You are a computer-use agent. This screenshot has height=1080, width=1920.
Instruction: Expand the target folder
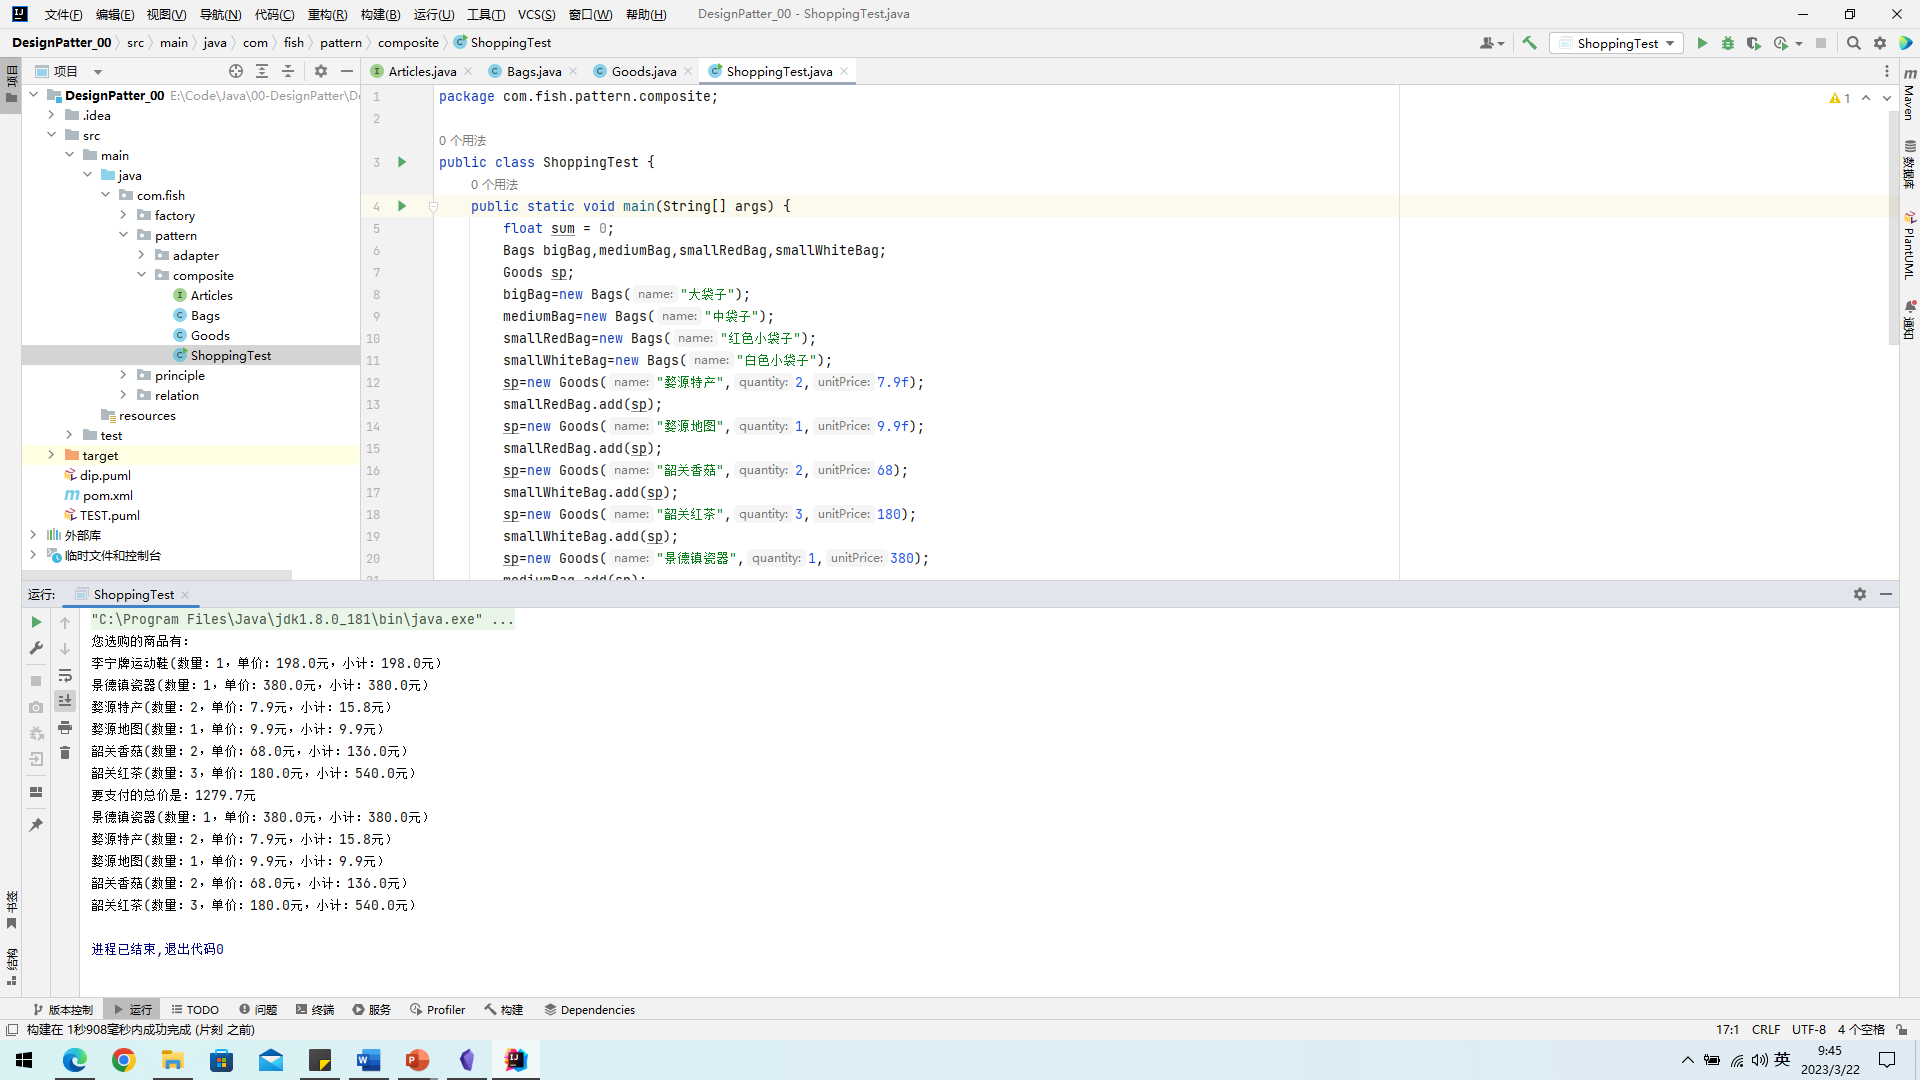click(x=52, y=455)
